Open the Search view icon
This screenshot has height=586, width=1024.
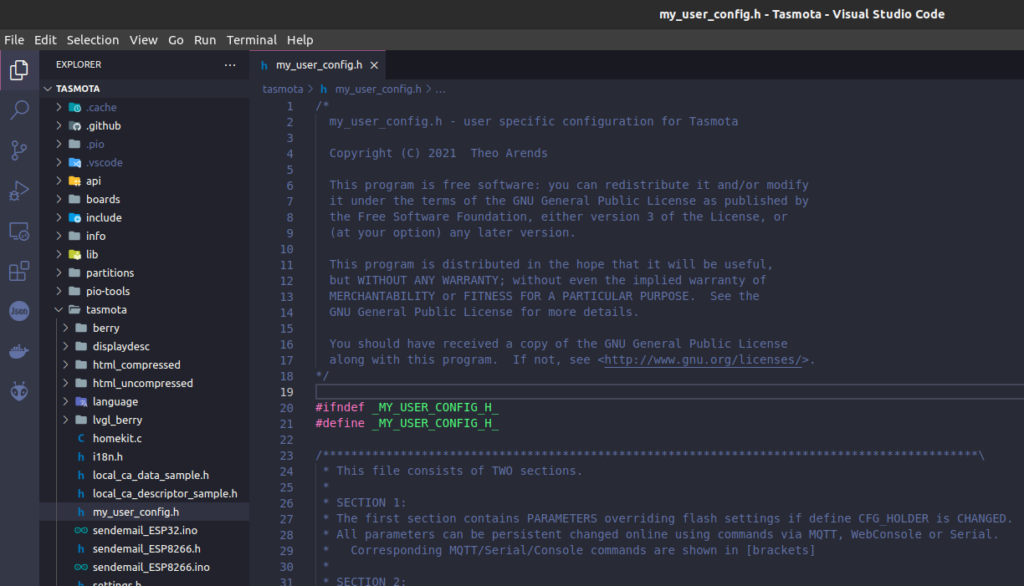click(x=19, y=110)
